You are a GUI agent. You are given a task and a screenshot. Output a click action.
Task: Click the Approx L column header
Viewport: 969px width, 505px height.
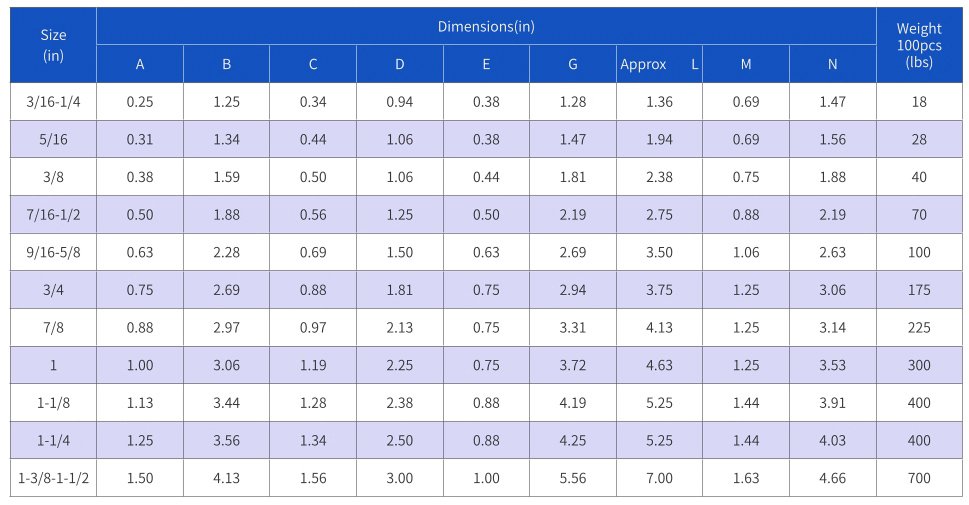coord(659,65)
